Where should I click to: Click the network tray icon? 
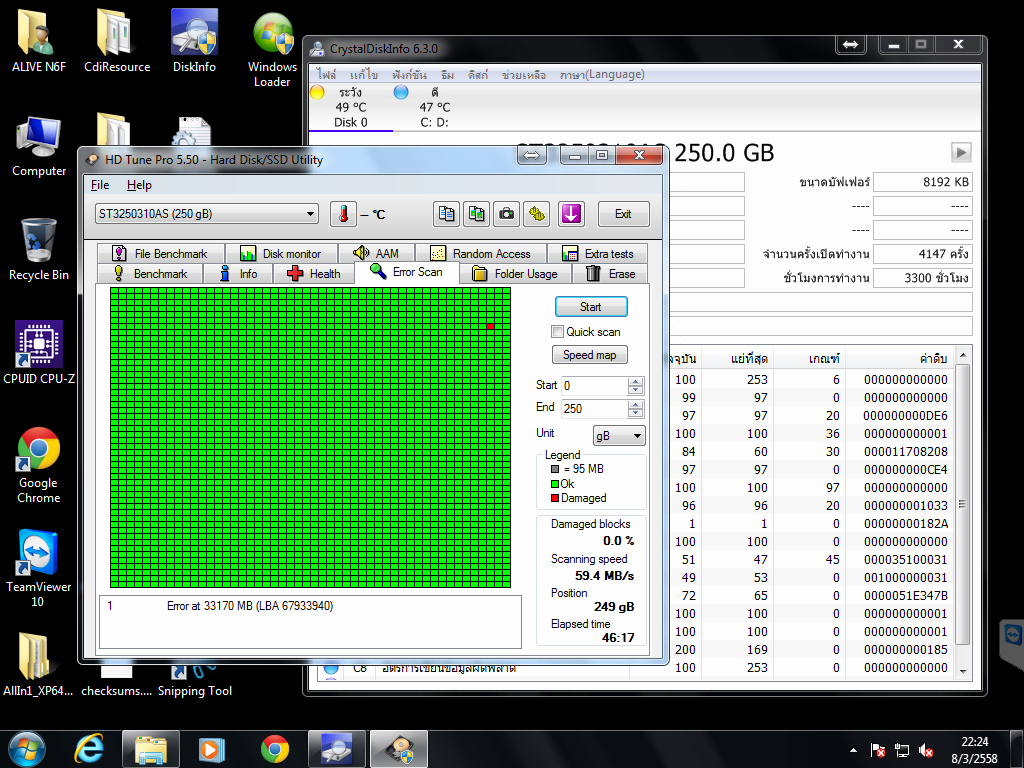click(902, 750)
